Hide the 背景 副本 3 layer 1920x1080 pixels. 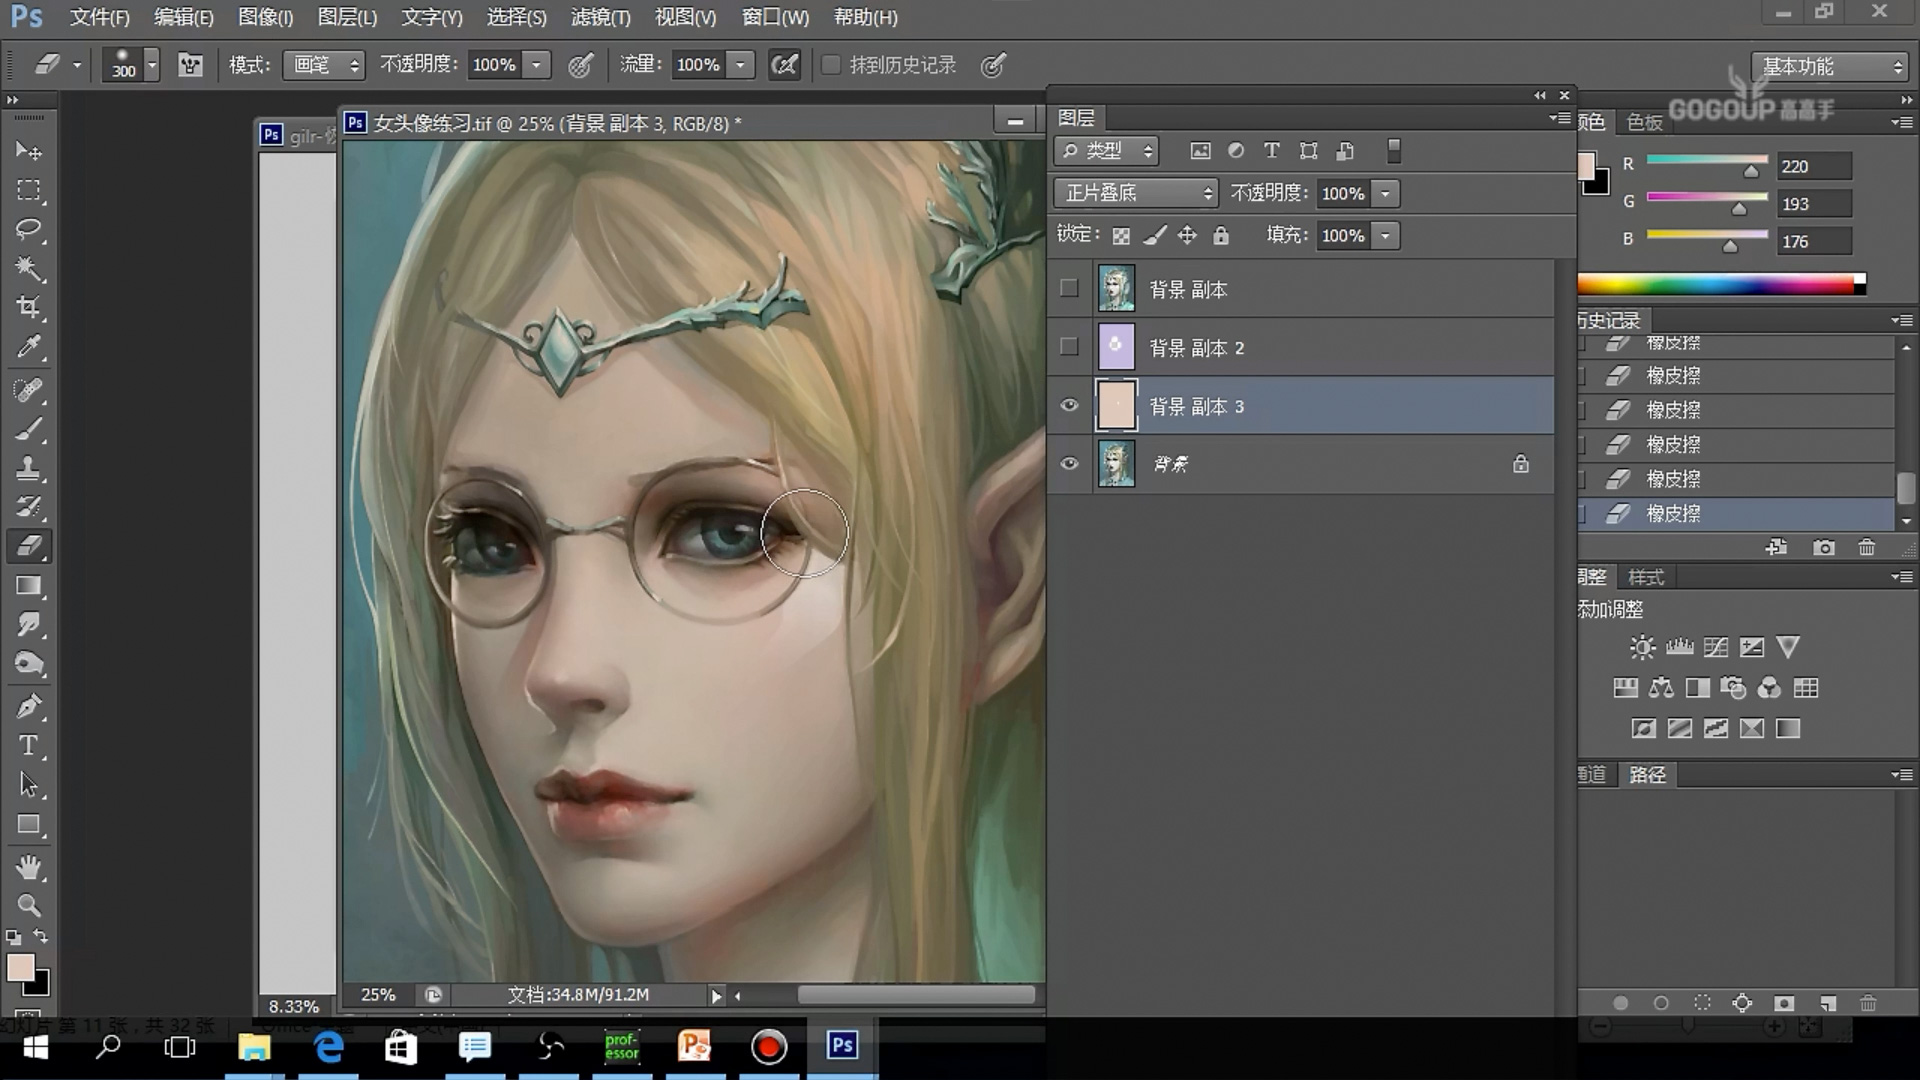[1069, 405]
